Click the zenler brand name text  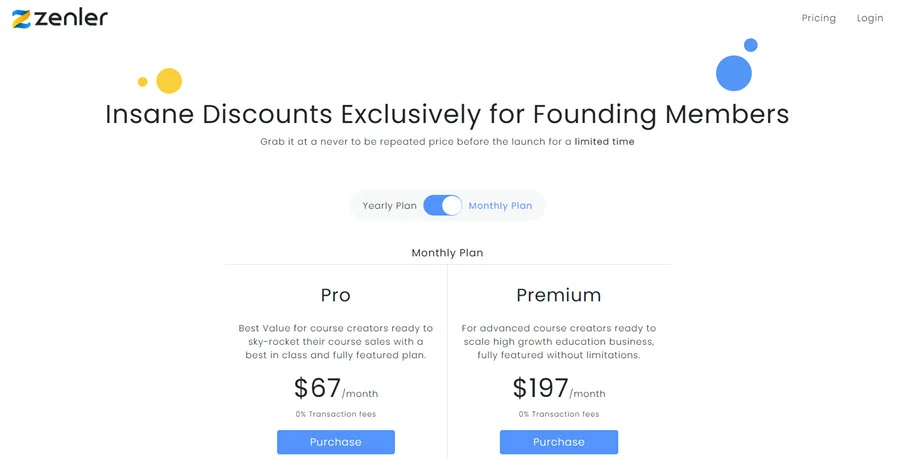coord(71,18)
